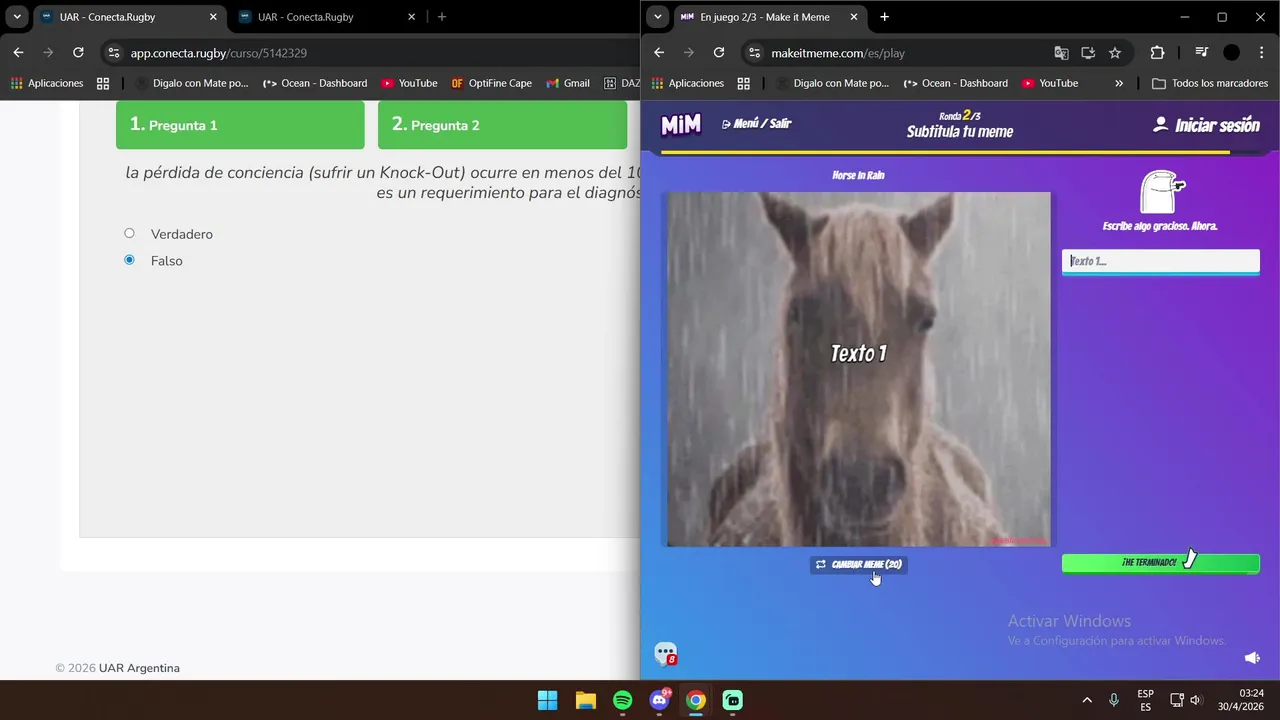Open Digalo con Mate bookmark in left window
This screenshot has height=720, width=1280.
coord(192,83)
